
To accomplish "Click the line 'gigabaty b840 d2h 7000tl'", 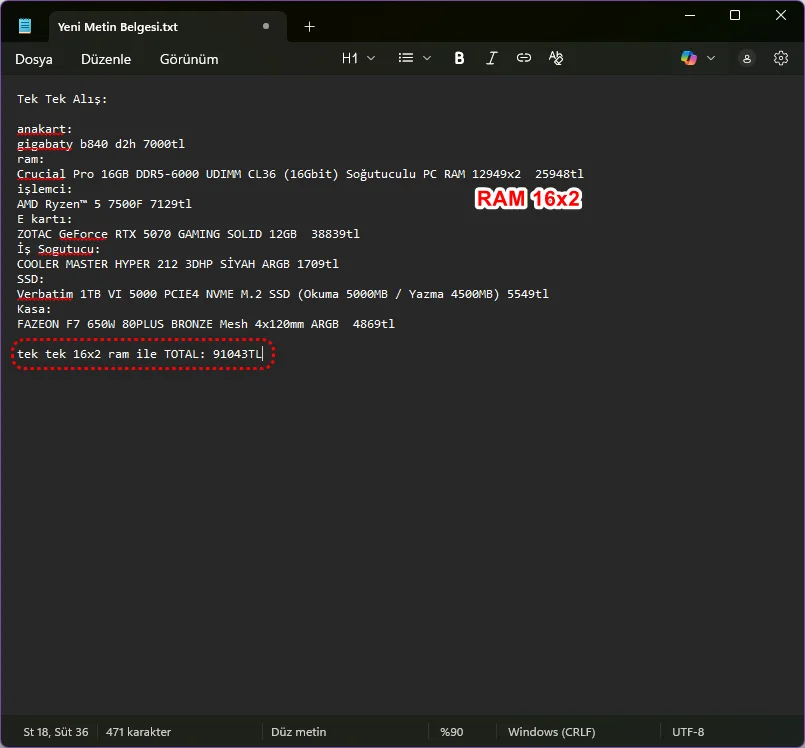I will click(101, 144).
